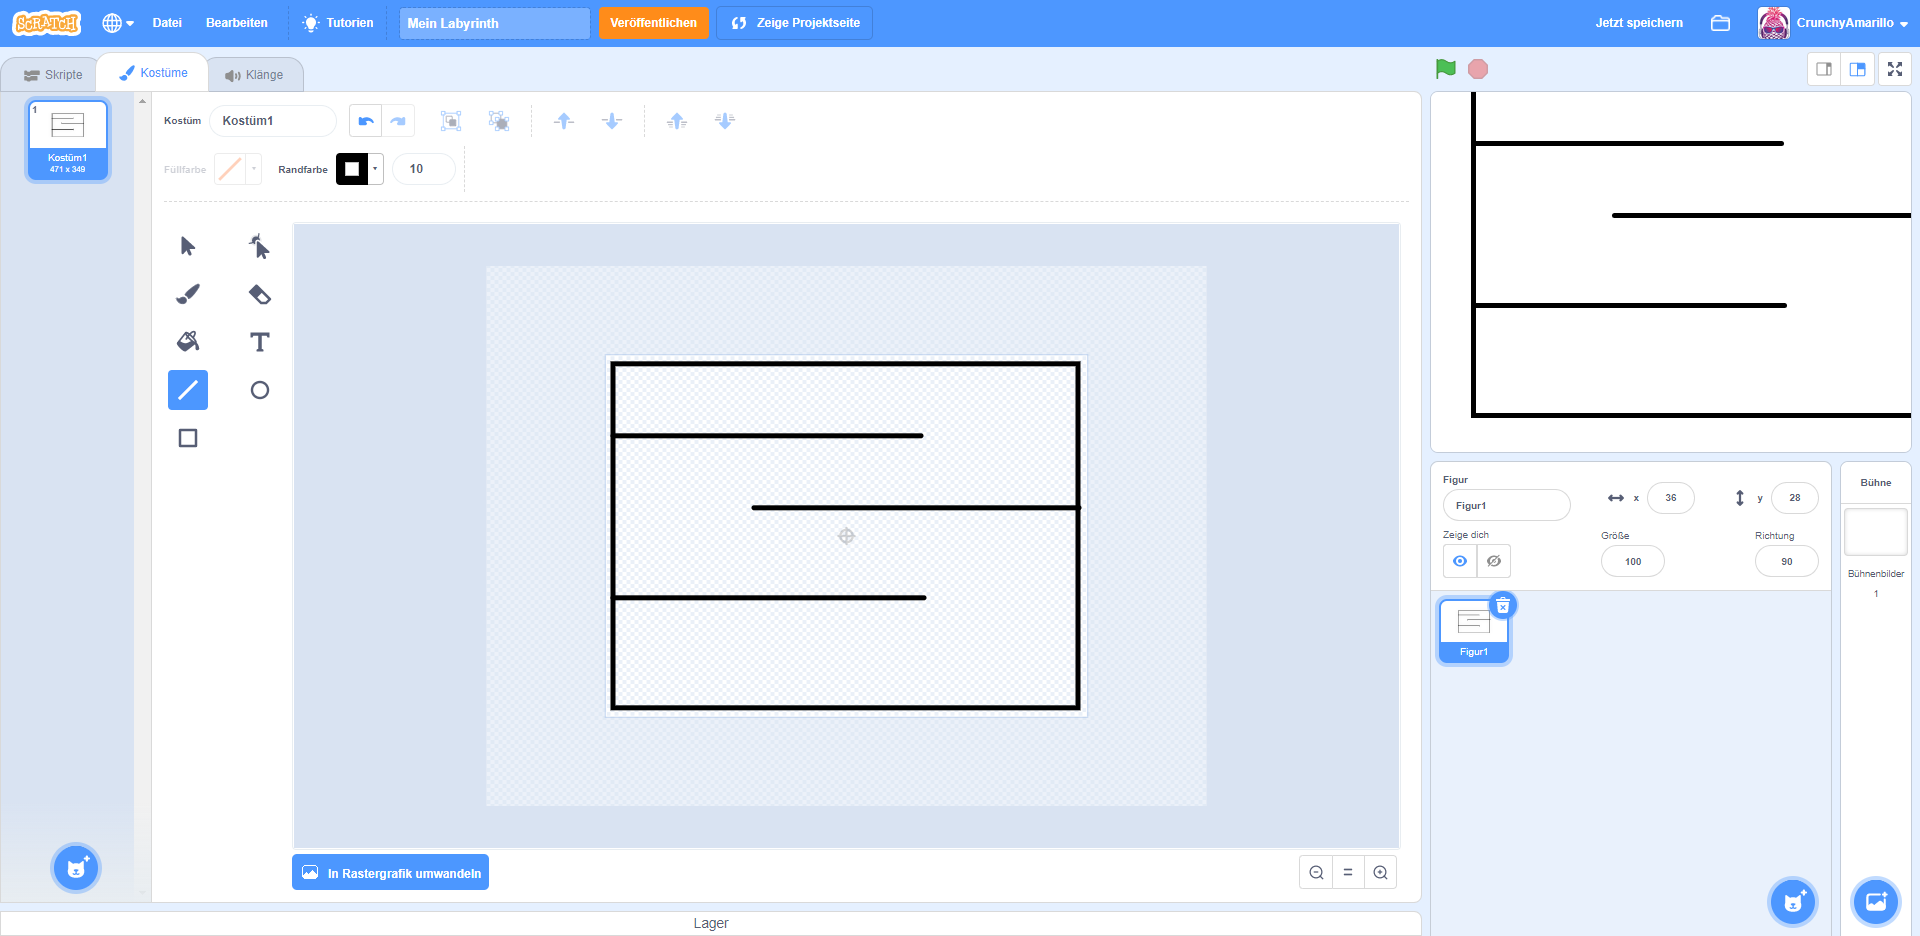Viewport: 1920px width, 936px height.
Task: Click the project title field Mein Labyrinth
Action: [x=494, y=23]
